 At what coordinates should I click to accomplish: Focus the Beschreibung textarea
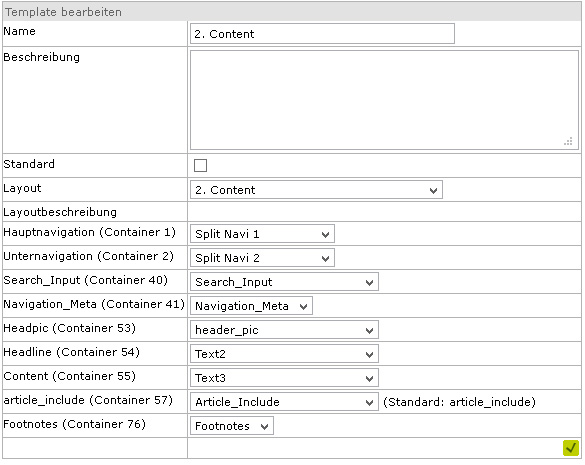(x=384, y=100)
